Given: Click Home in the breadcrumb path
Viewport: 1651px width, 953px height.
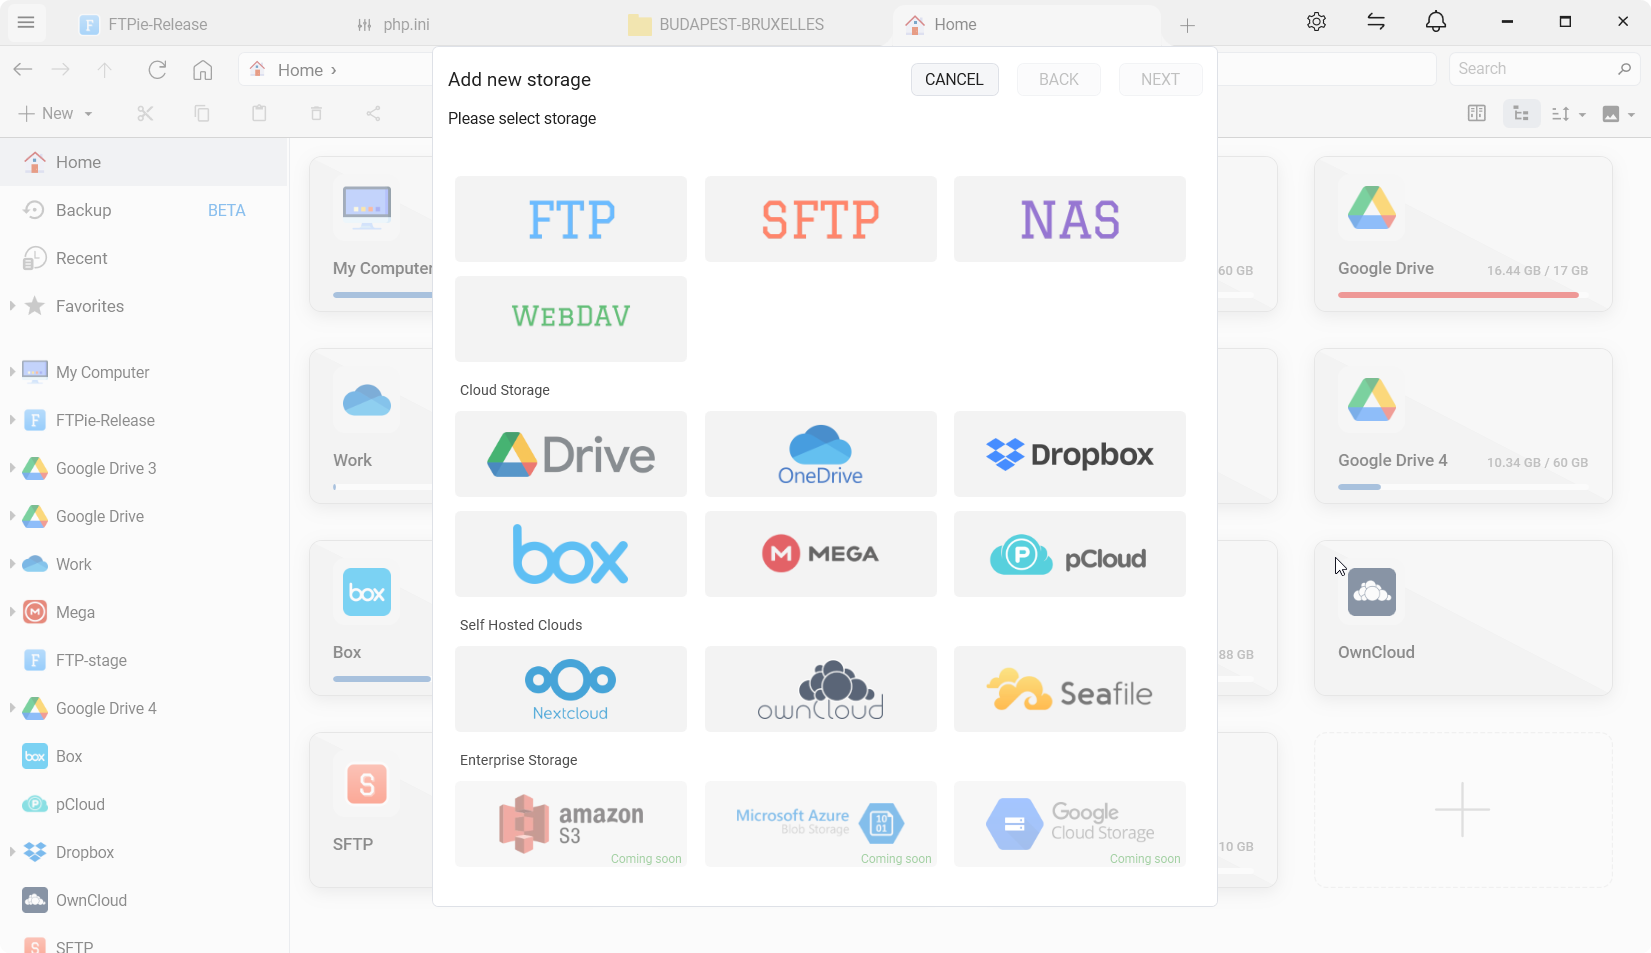Looking at the screenshot, I should pos(300,70).
